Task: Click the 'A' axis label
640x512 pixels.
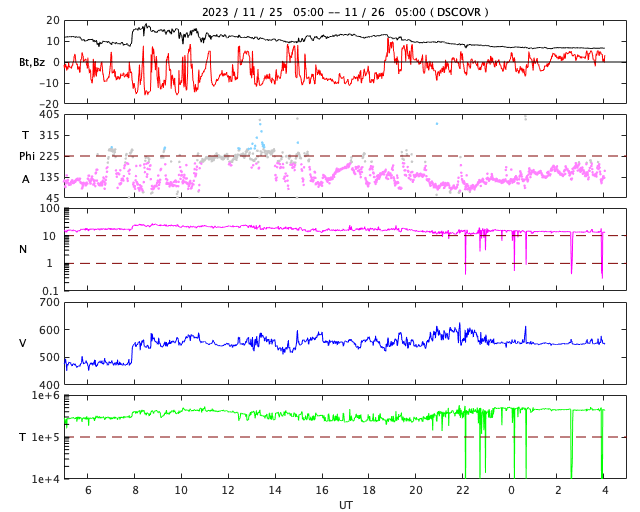Action: tap(26, 179)
